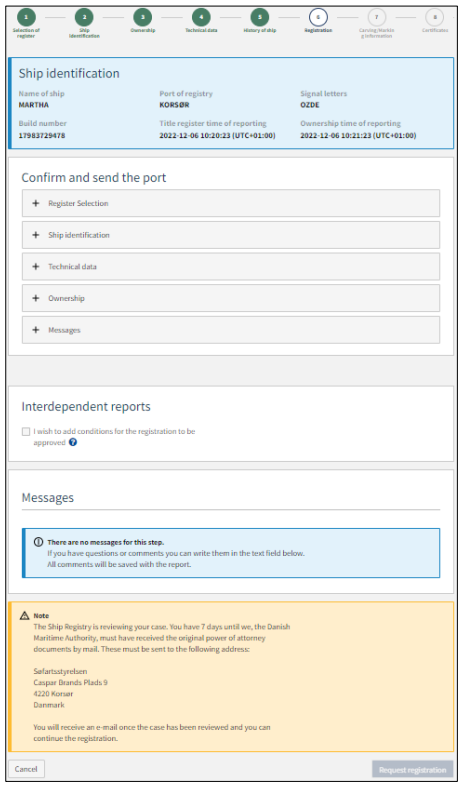Tick the add conditions for registration checkbox
This screenshot has width=466, height=791.
[x=26, y=431]
